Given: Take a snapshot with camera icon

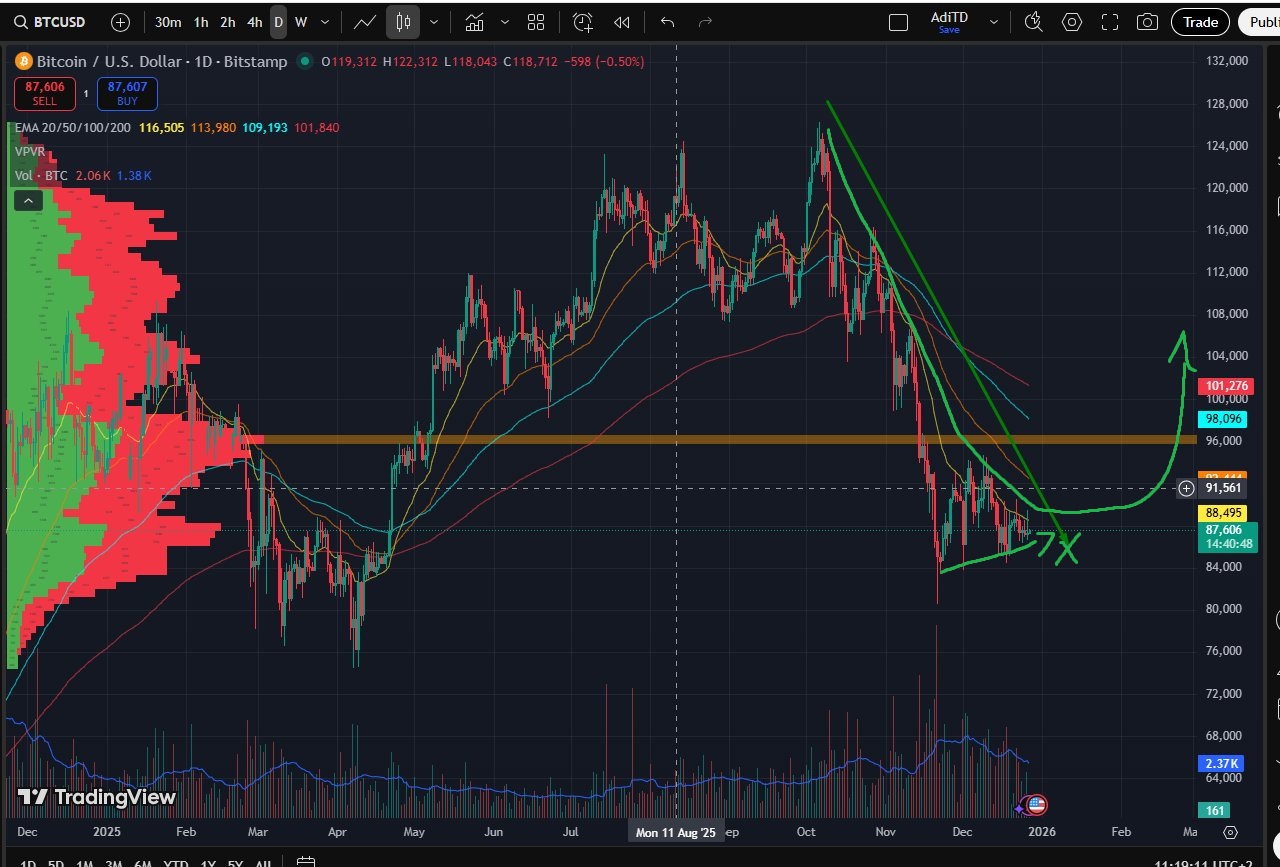Looking at the screenshot, I should click(1148, 22).
